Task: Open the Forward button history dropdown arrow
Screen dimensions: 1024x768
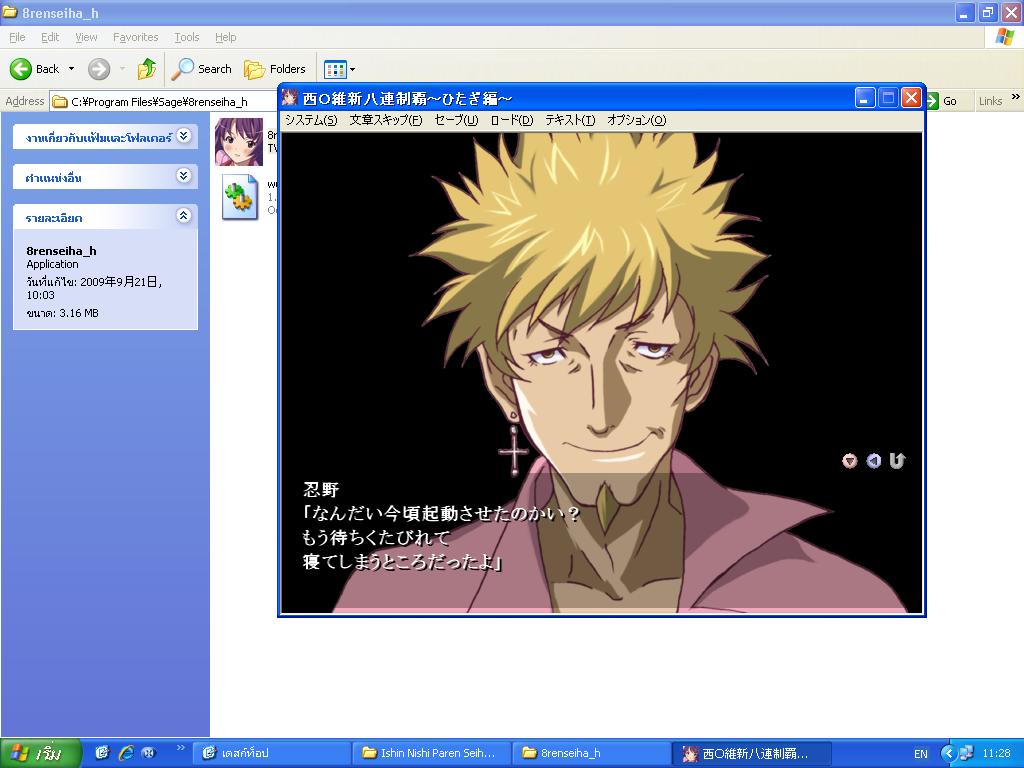Action: click(x=121, y=69)
